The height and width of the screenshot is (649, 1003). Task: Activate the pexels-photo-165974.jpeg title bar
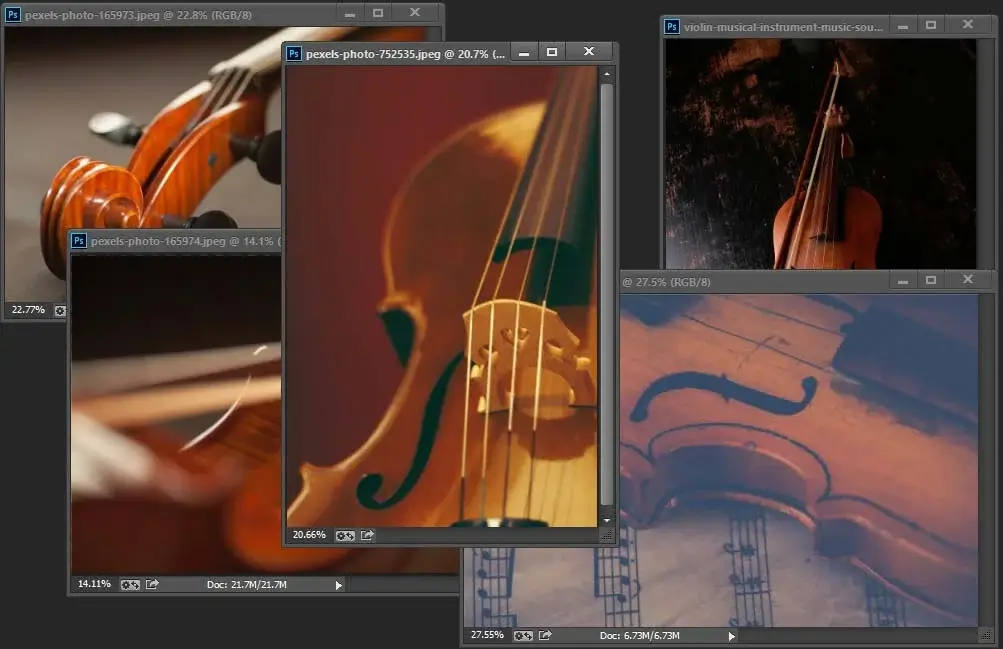tap(177, 241)
